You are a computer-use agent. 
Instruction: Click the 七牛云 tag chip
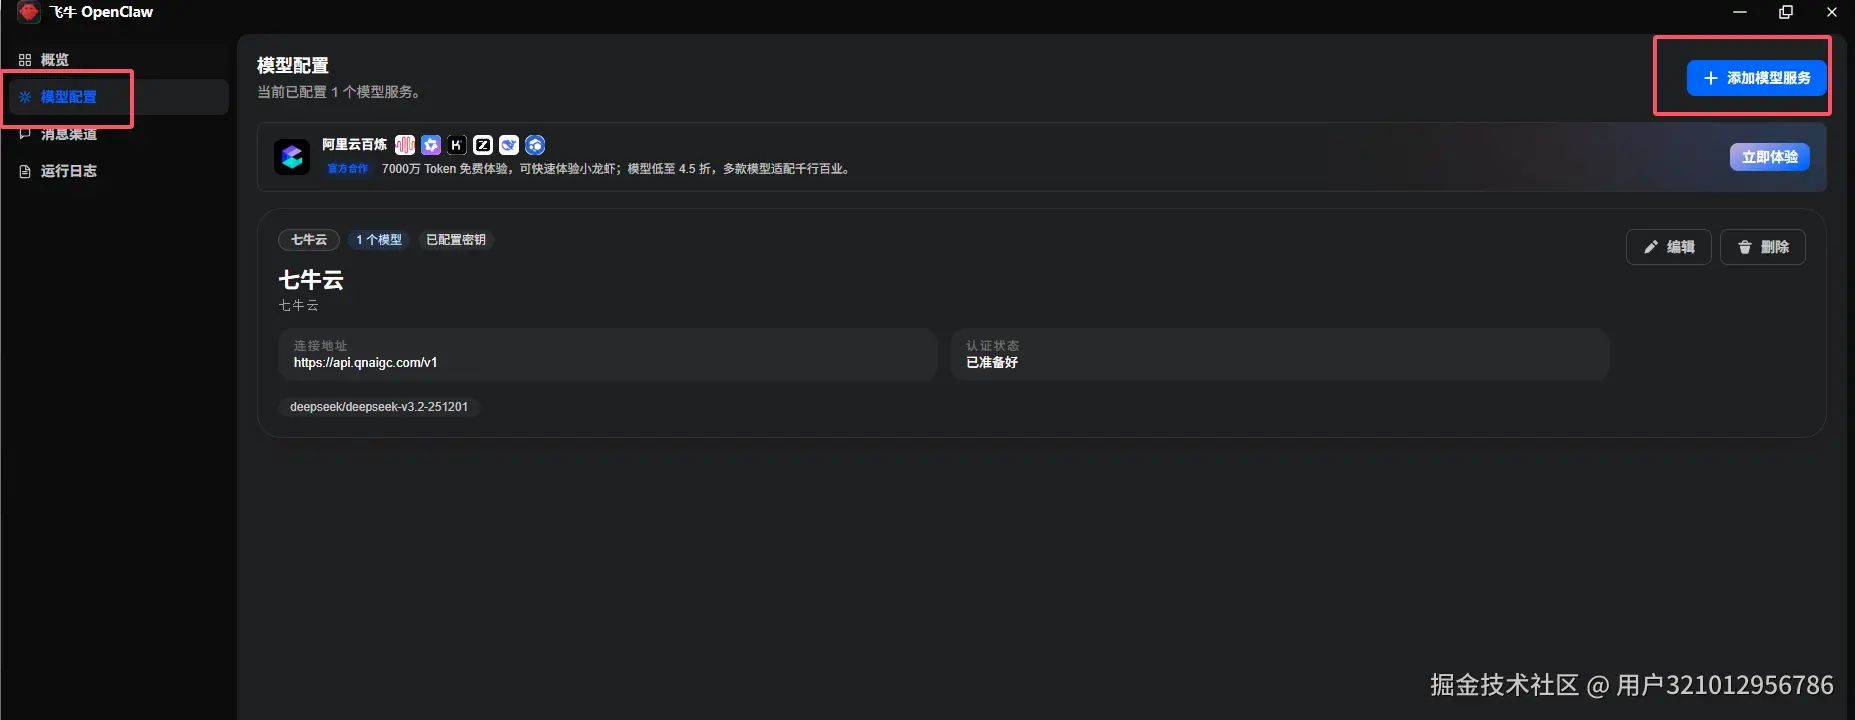309,240
